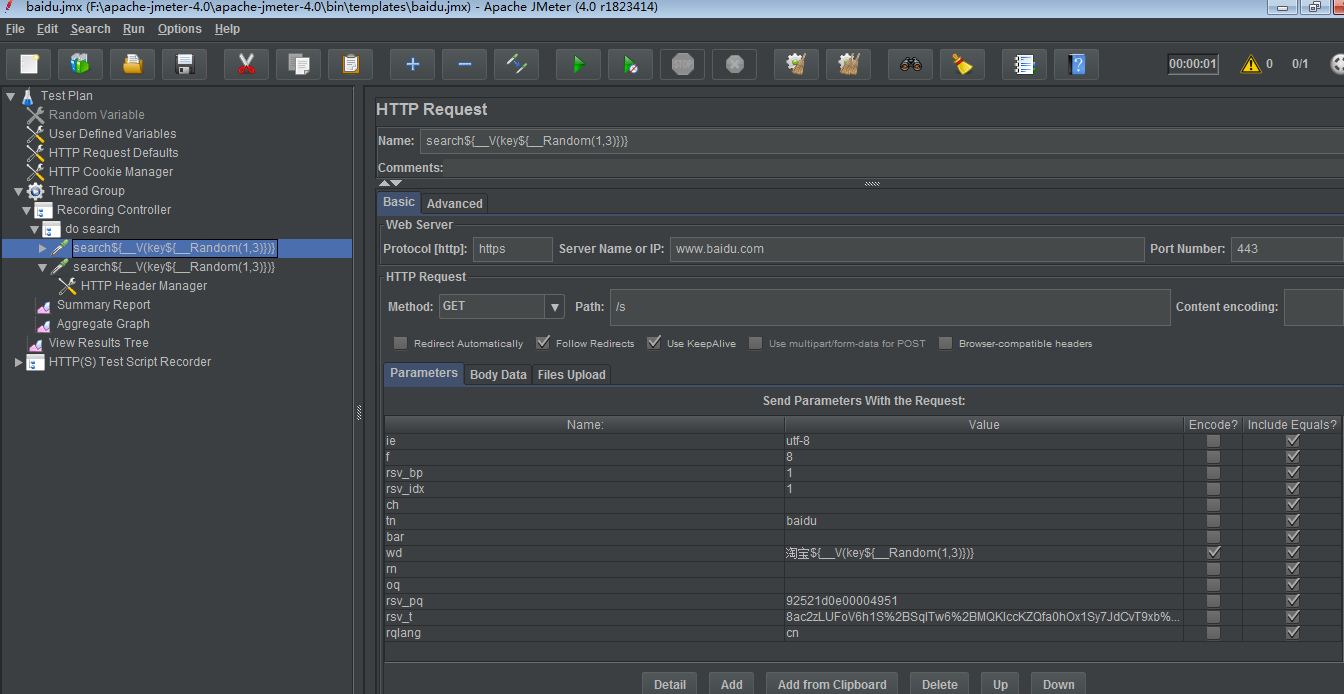Image resolution: width=1344 pixels, height=694 pixels.
Task: Open the Options menu
Action: point(179,29)
